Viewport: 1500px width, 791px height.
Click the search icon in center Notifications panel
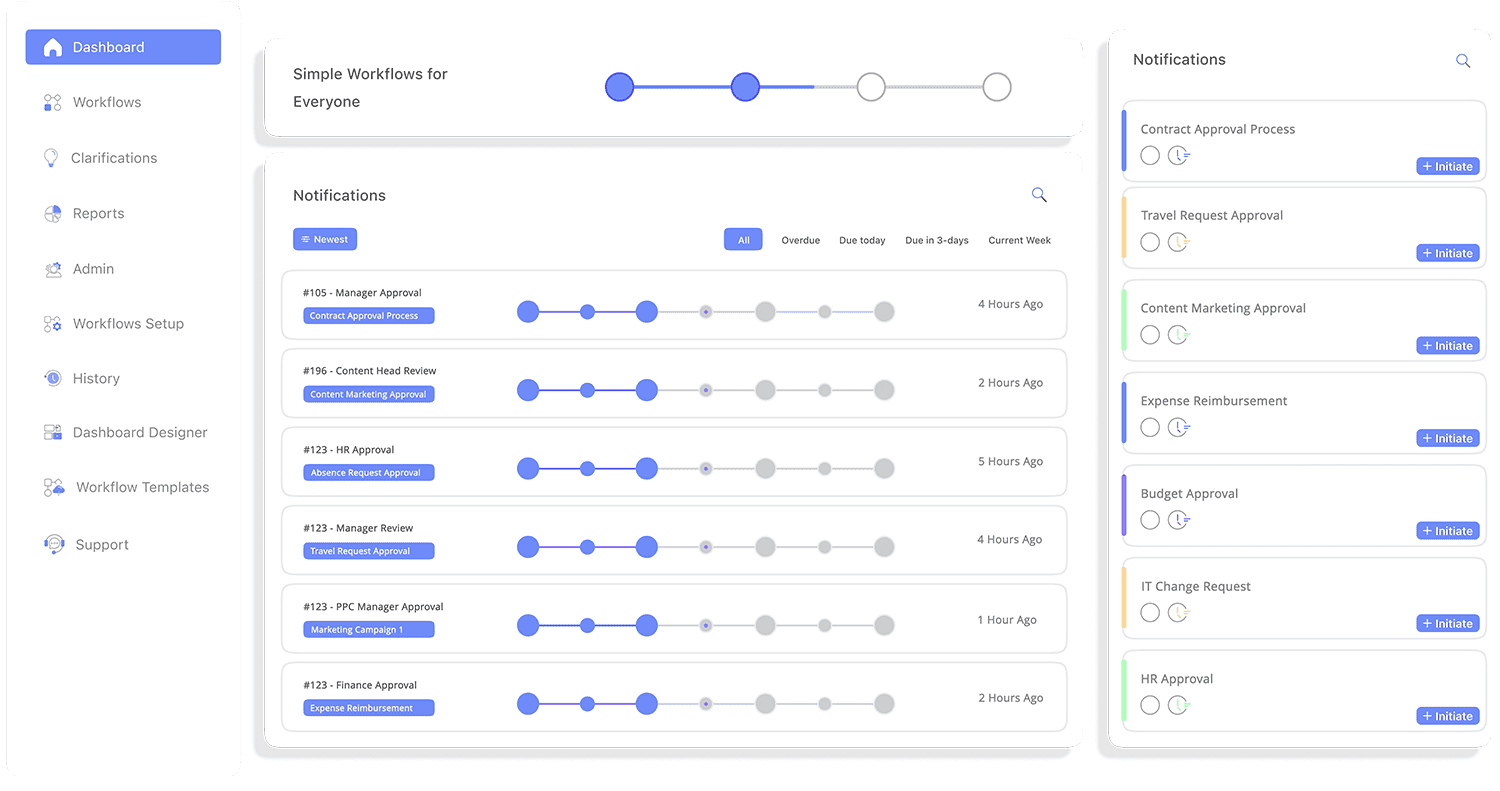1039,195
